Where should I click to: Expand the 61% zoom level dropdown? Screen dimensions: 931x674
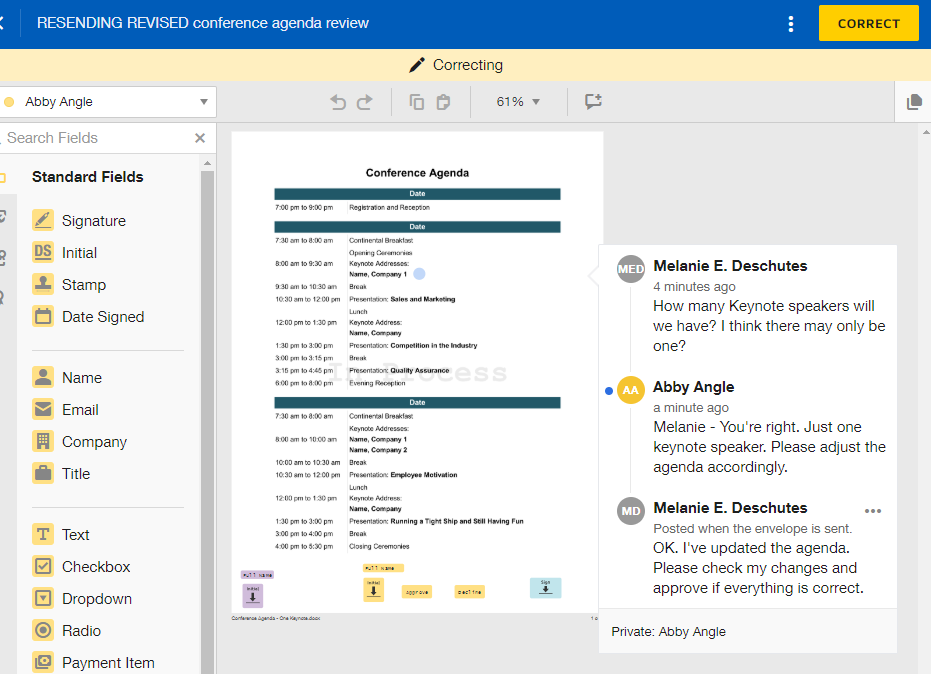point(518,102)
